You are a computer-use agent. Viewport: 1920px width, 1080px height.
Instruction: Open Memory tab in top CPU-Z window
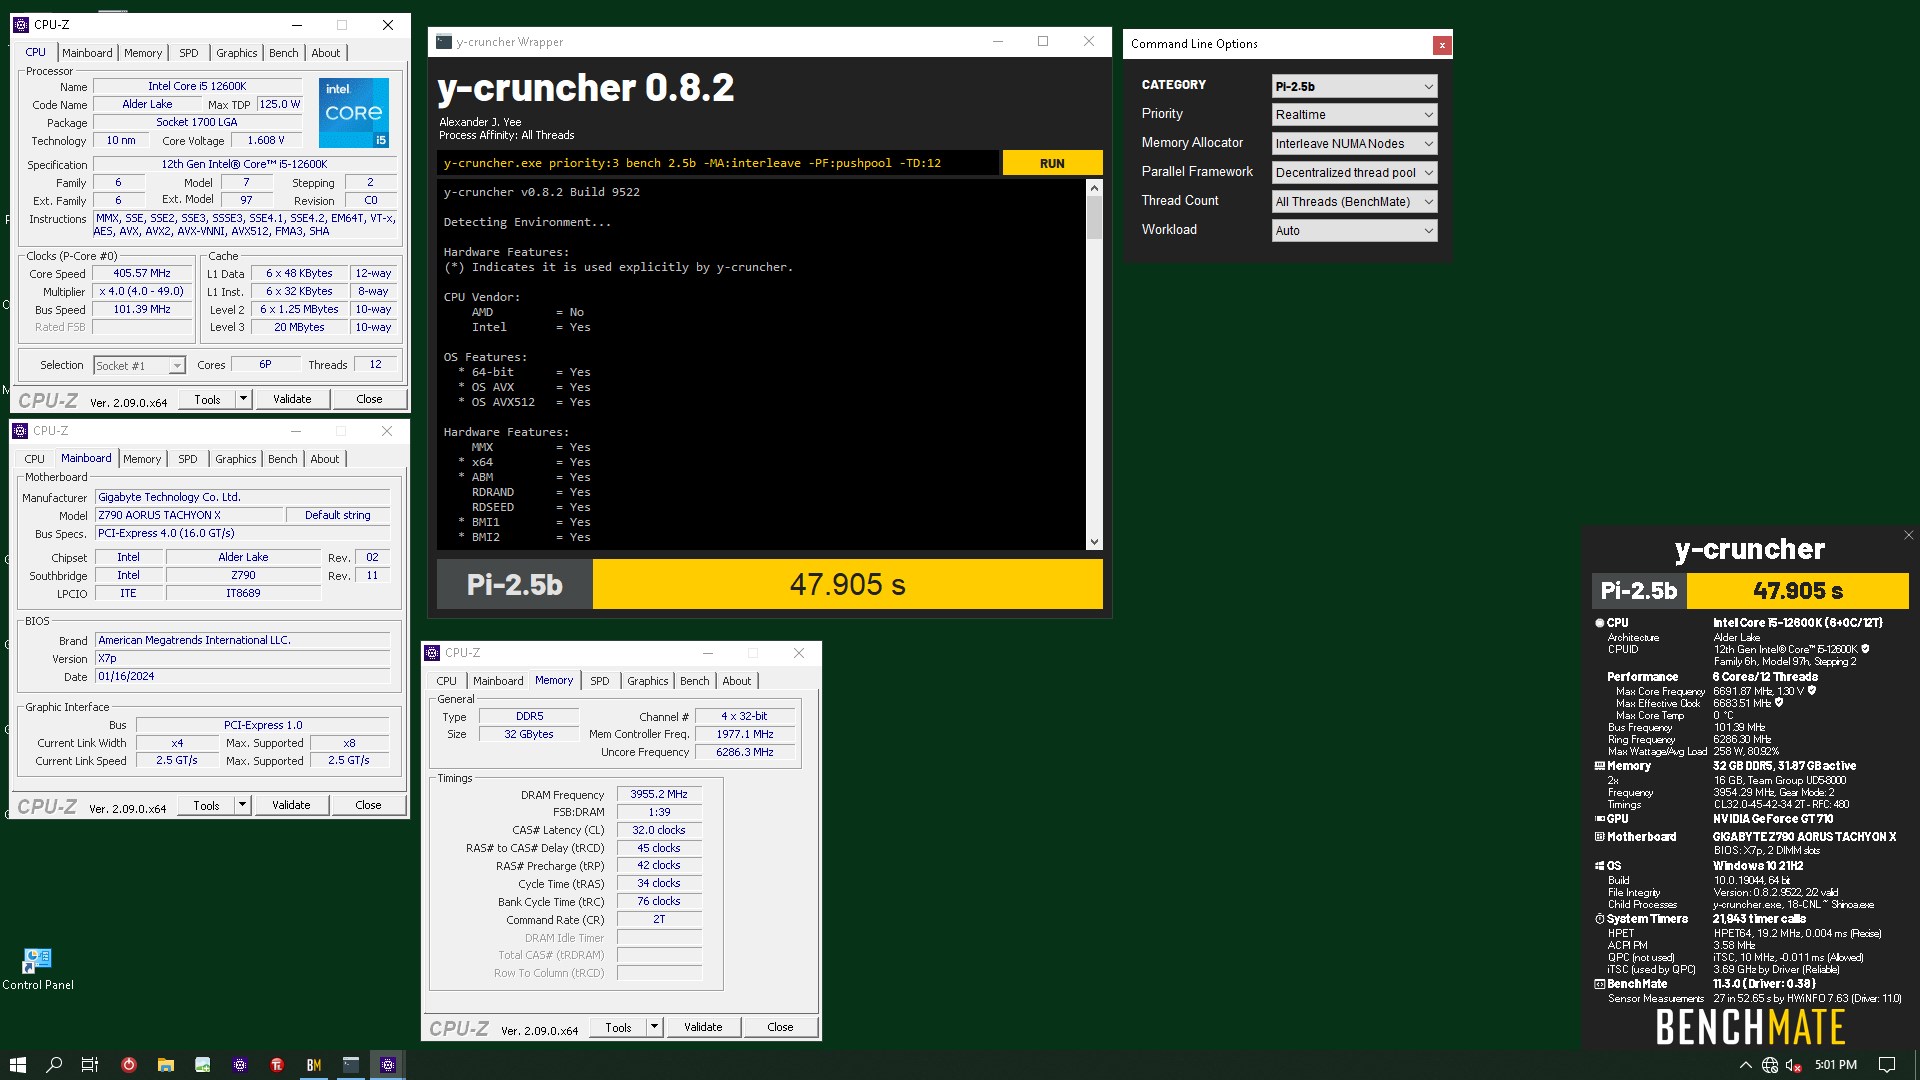click(x=143, y=53)
